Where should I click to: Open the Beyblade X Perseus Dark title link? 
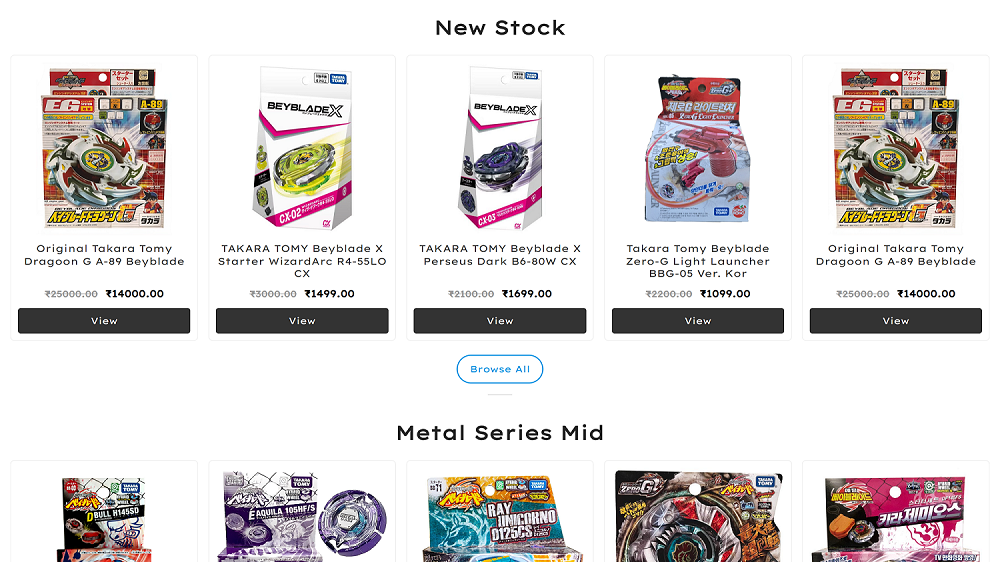tap(500, 255)
